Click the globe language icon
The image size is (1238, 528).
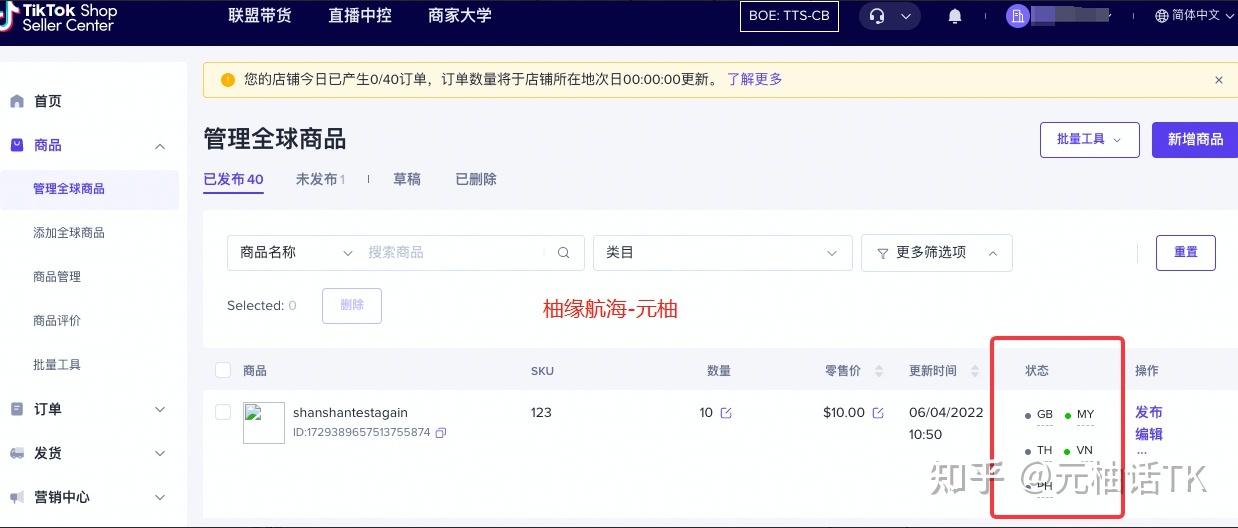click(x=1162, y=16)
